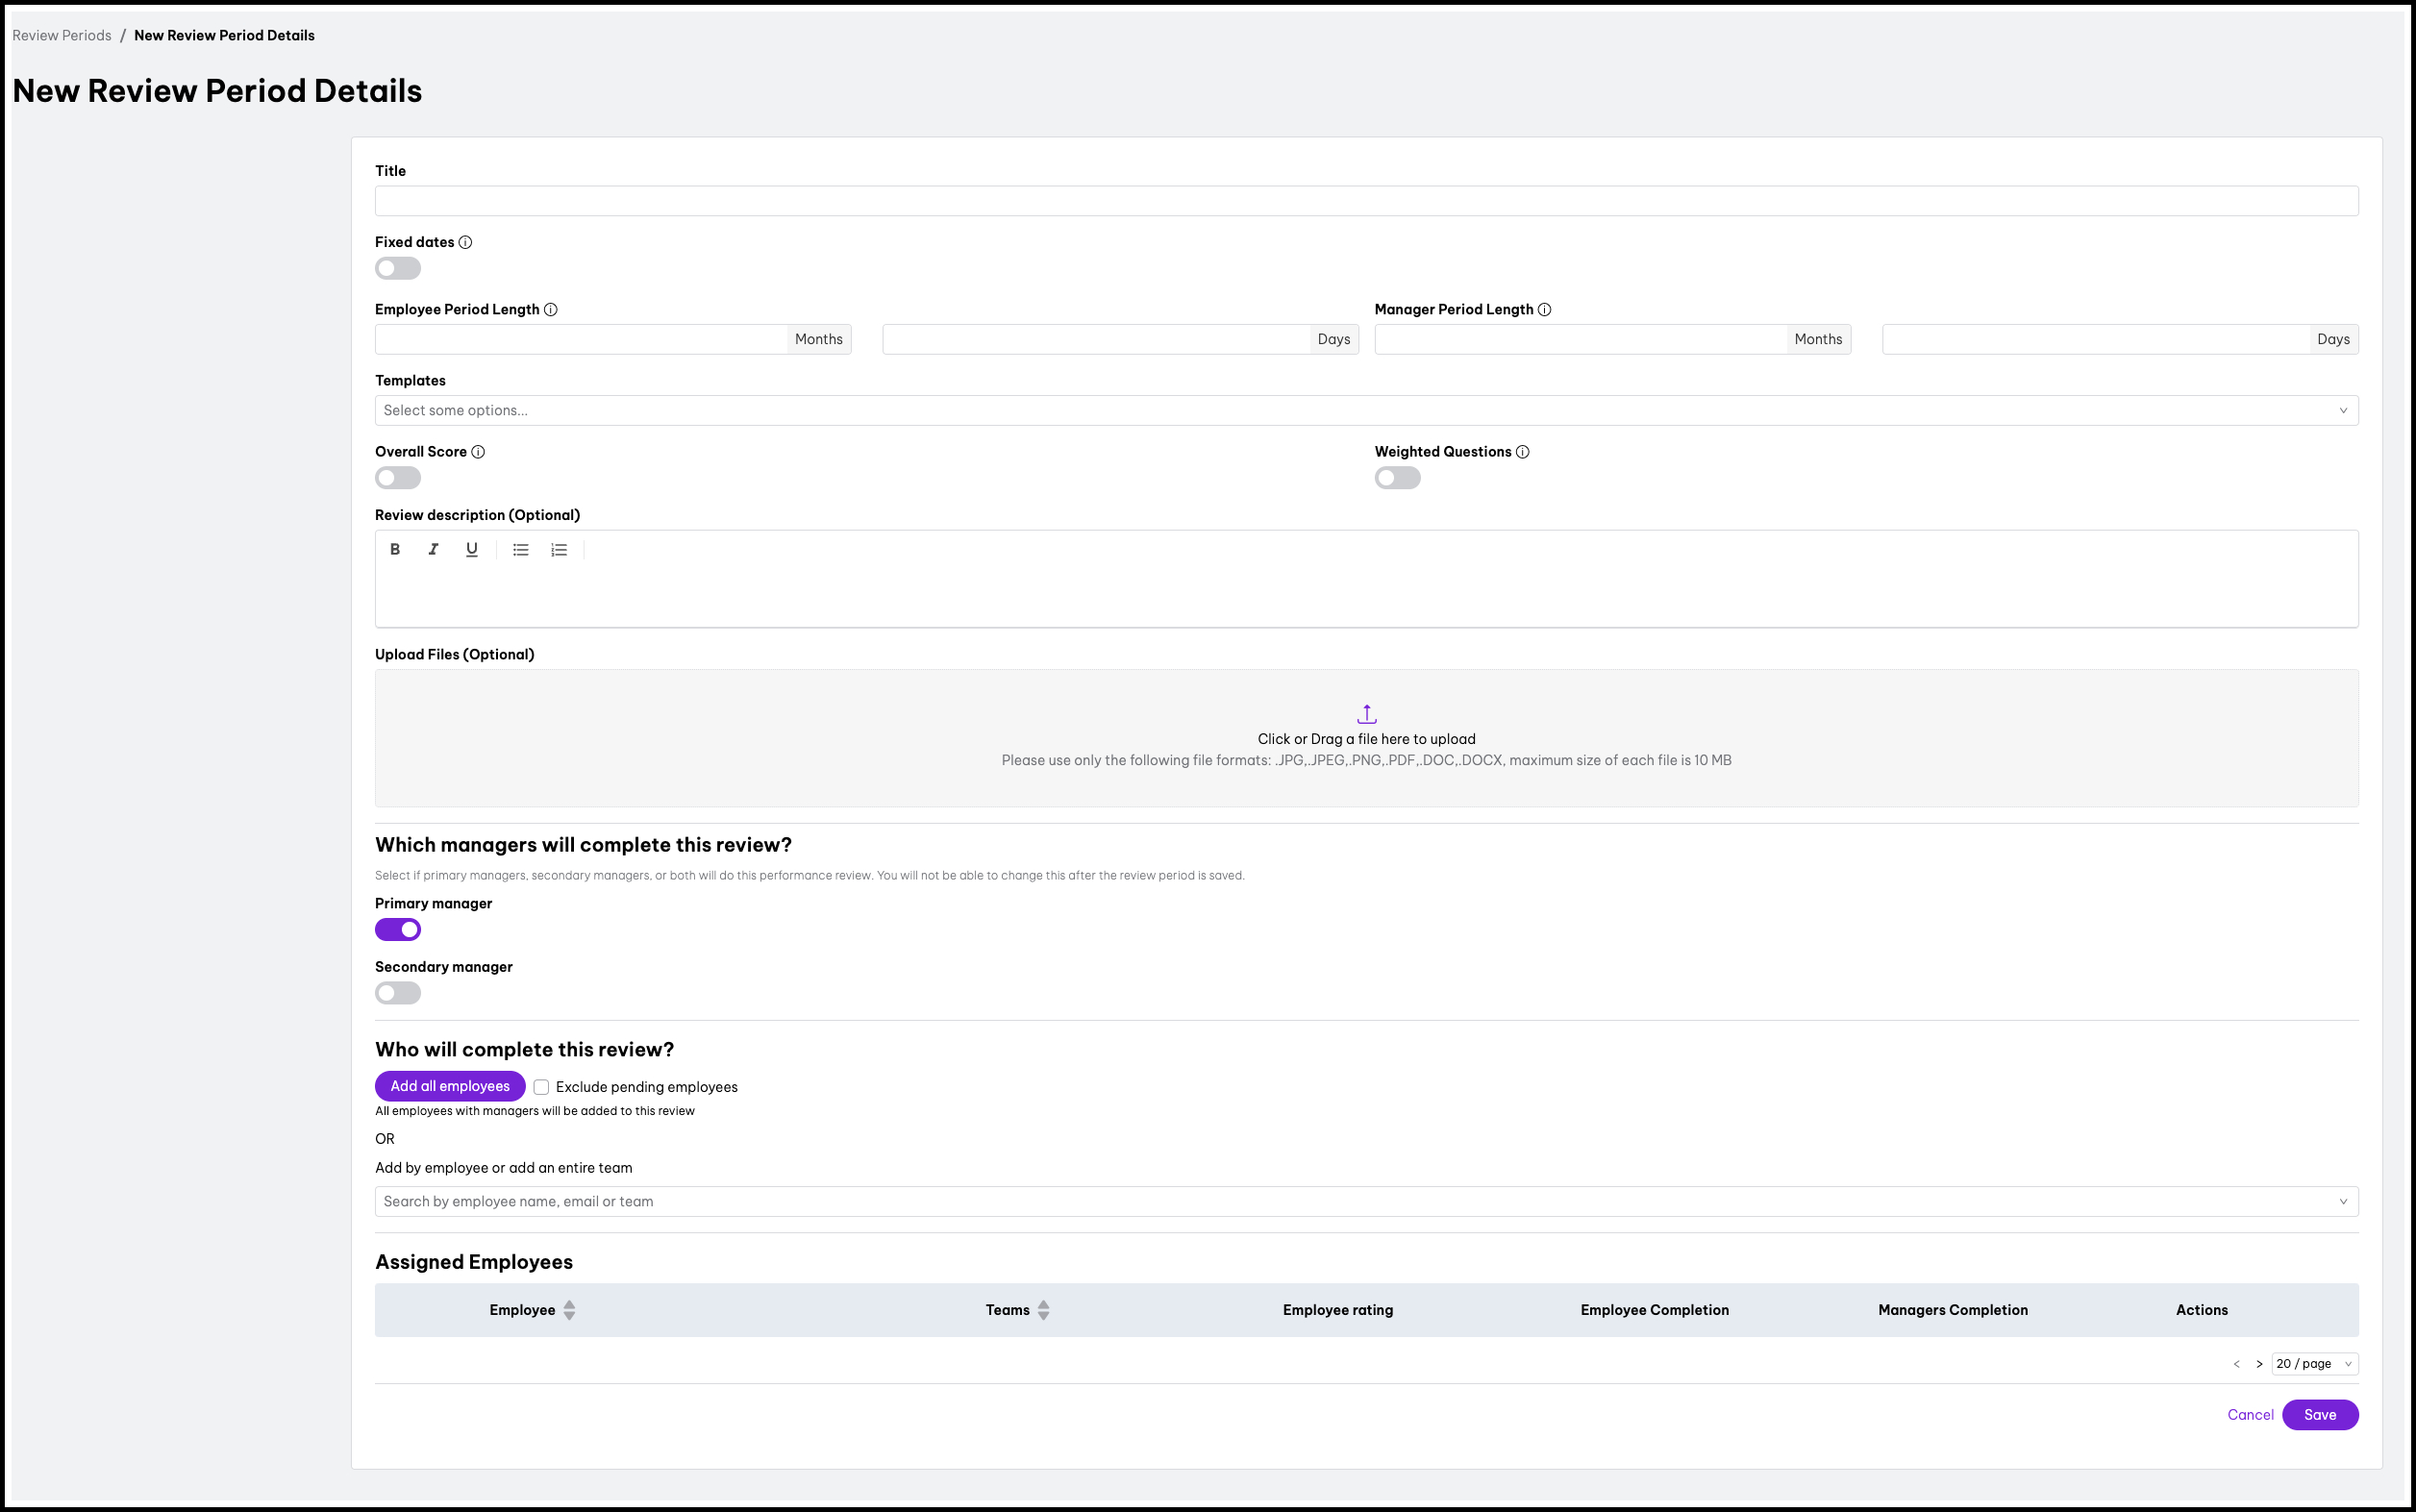
Task: Click the info icon next to Fixed dates
Action: click(x=467, y=241)
